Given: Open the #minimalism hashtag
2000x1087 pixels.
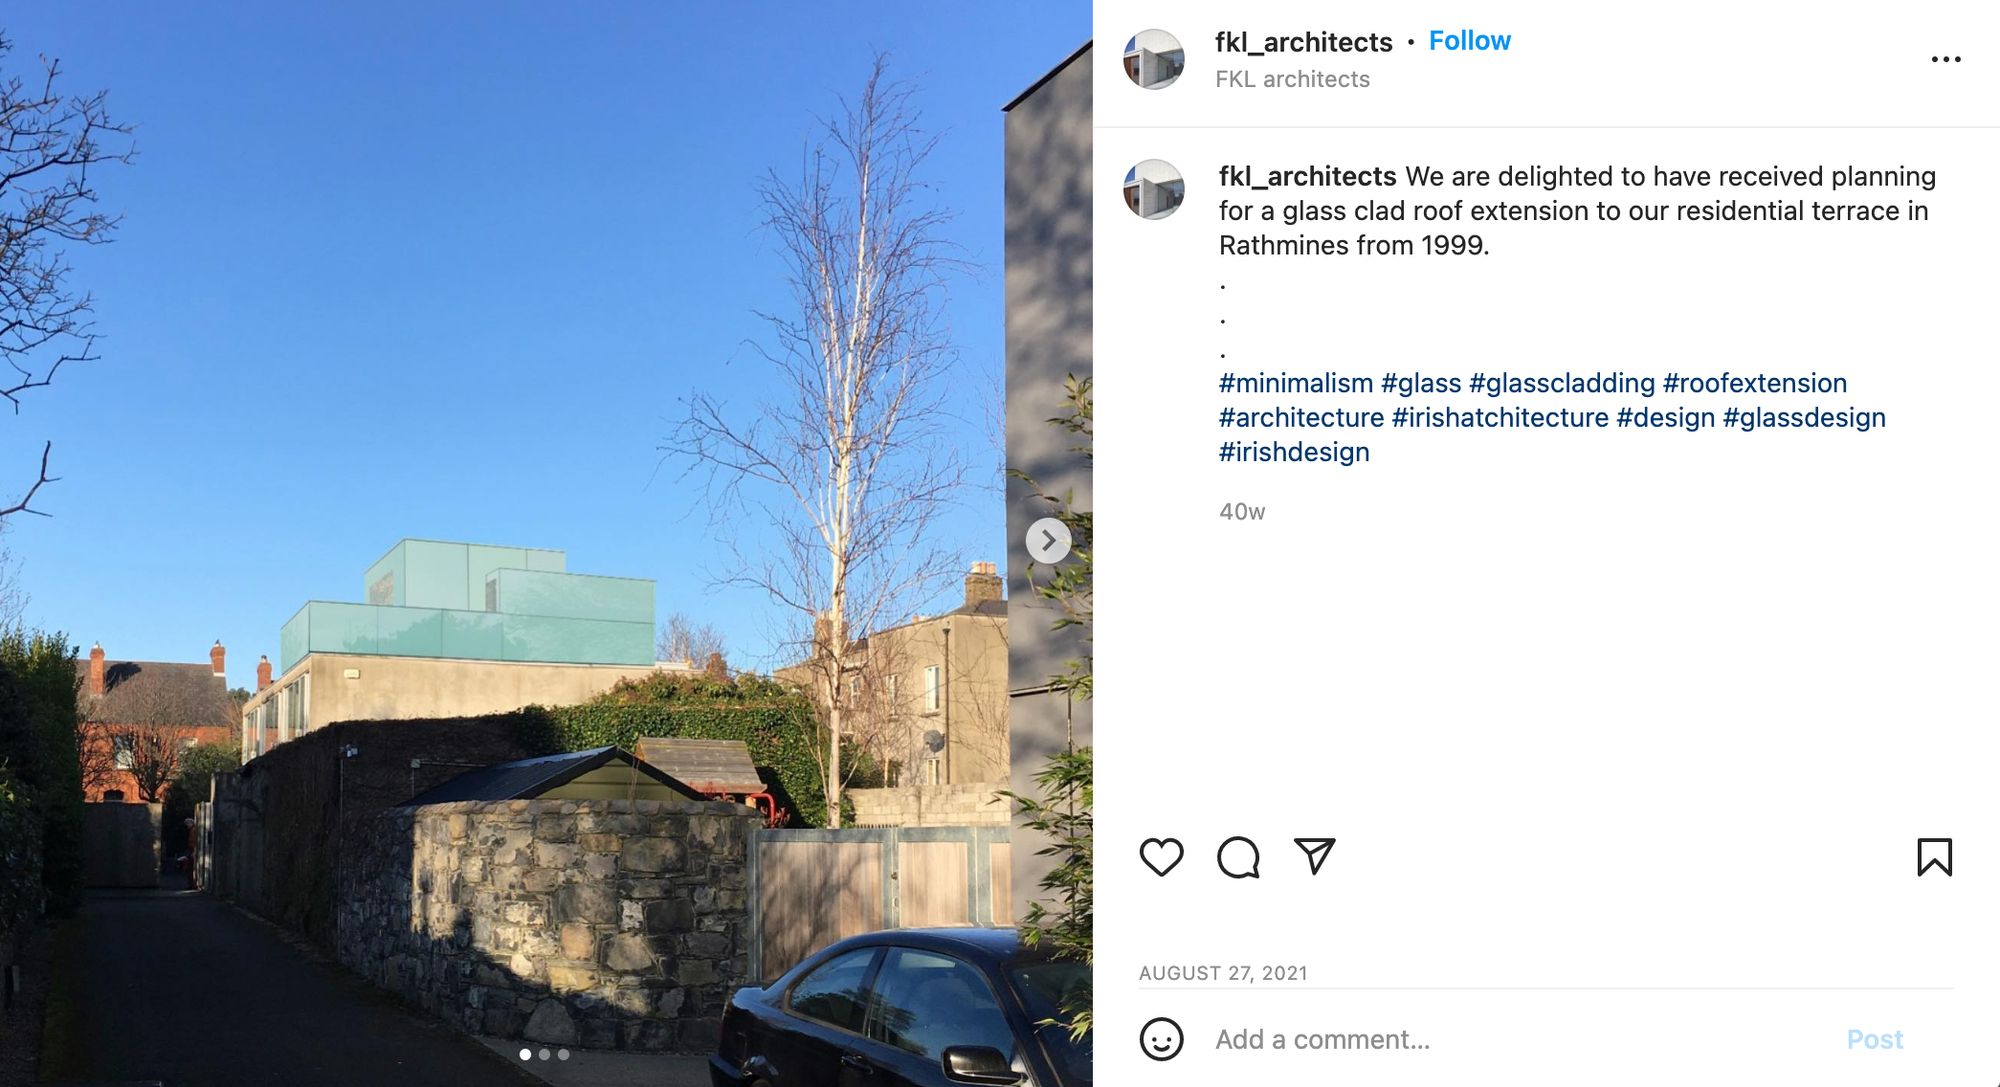Looking at the screenshot, I should (x=1296, y=383).
